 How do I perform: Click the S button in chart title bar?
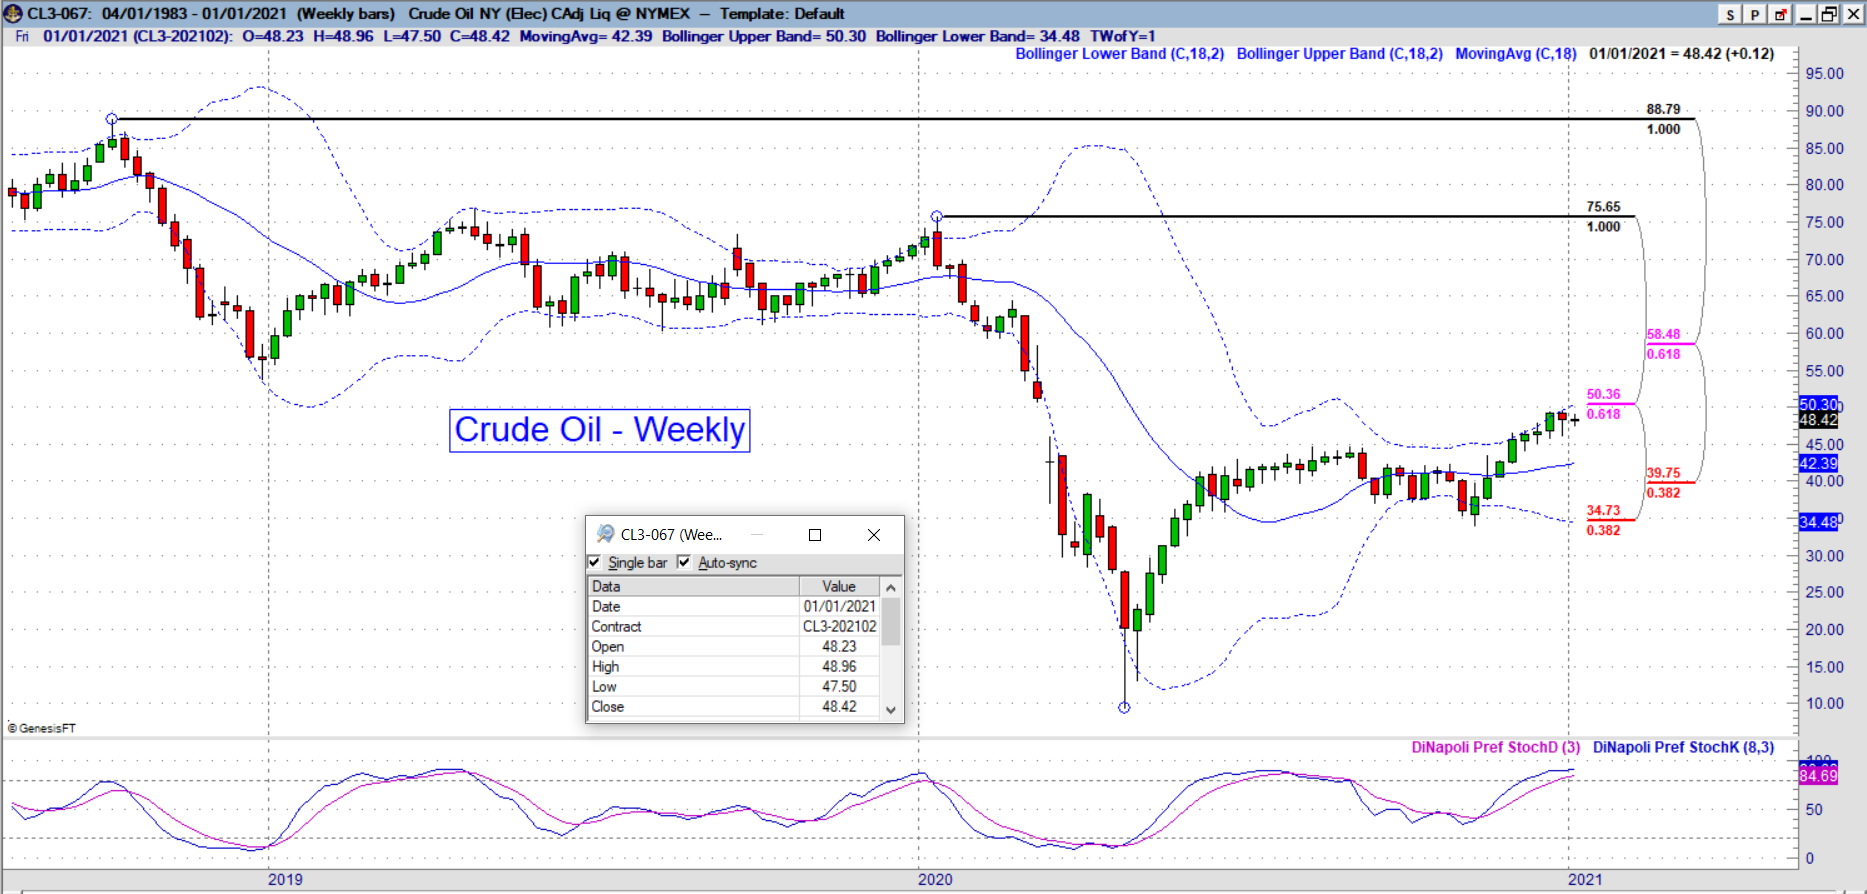(x=1730, y=14)
